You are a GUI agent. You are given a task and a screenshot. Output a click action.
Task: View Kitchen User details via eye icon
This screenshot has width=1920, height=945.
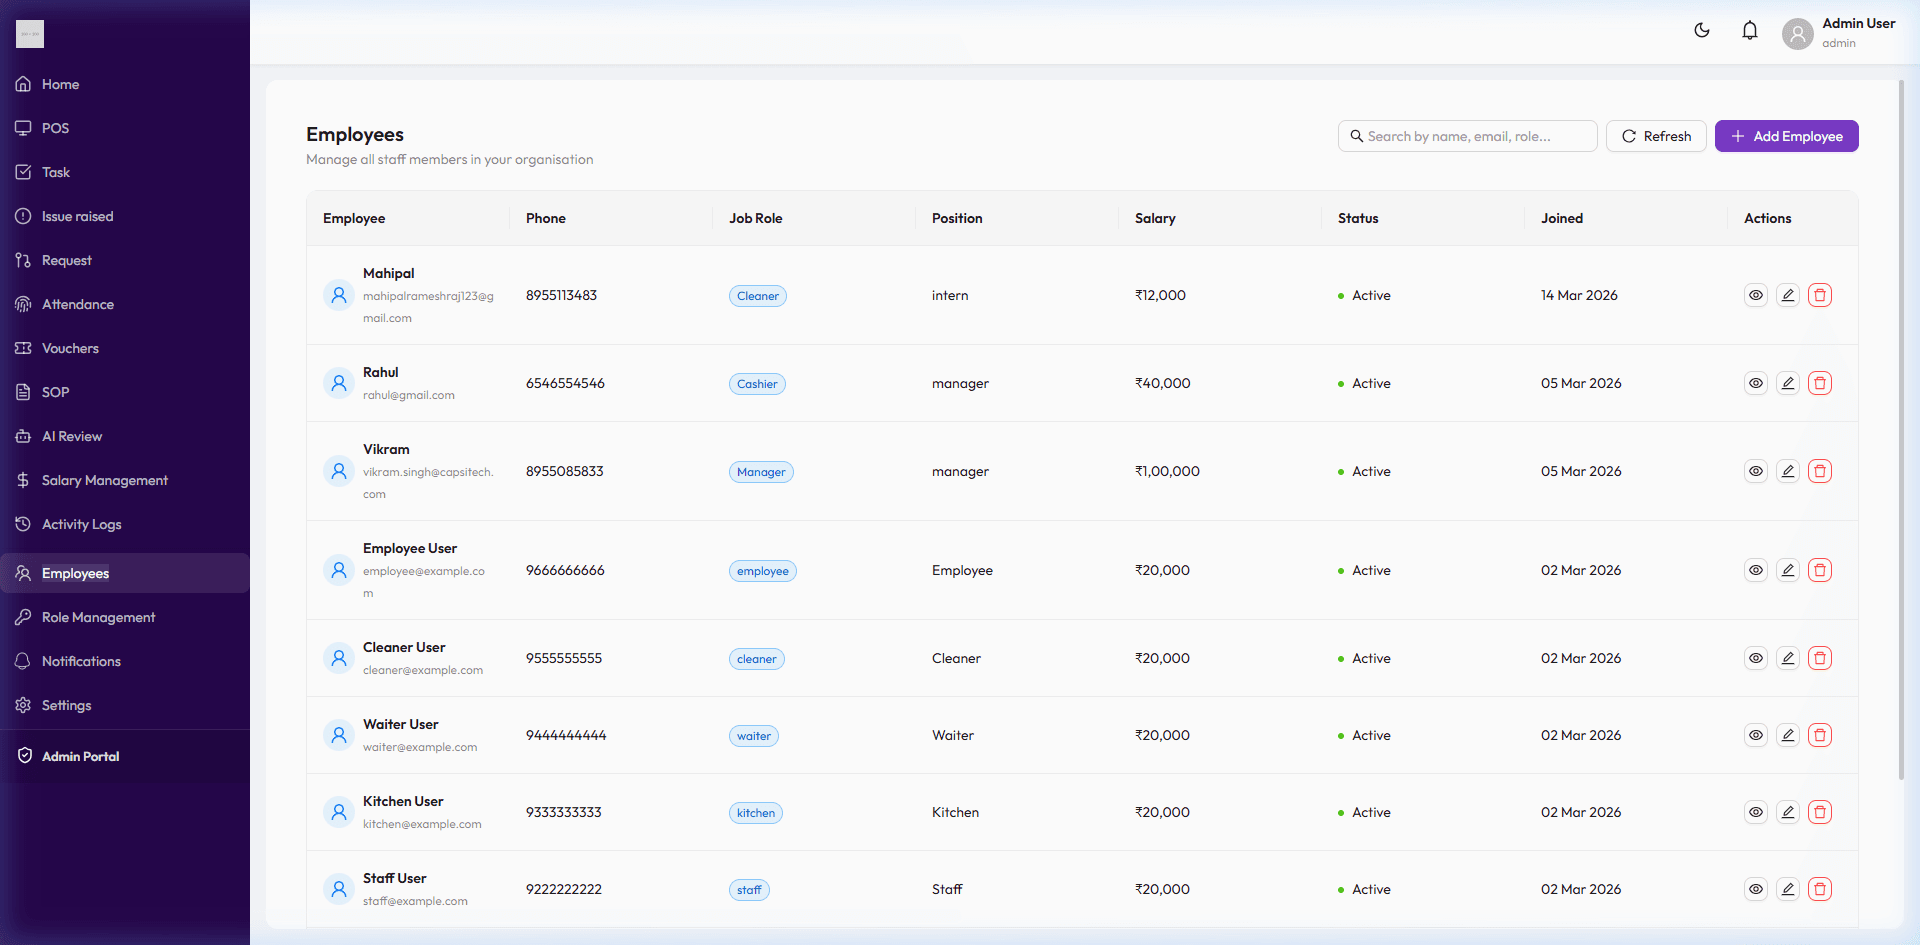tap(1755, 812)
